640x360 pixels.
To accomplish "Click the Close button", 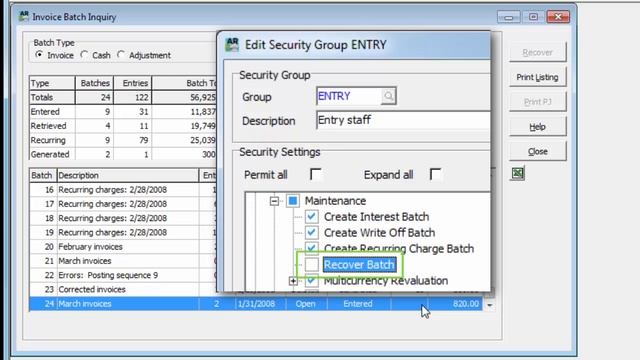I will tap(537, 151).
